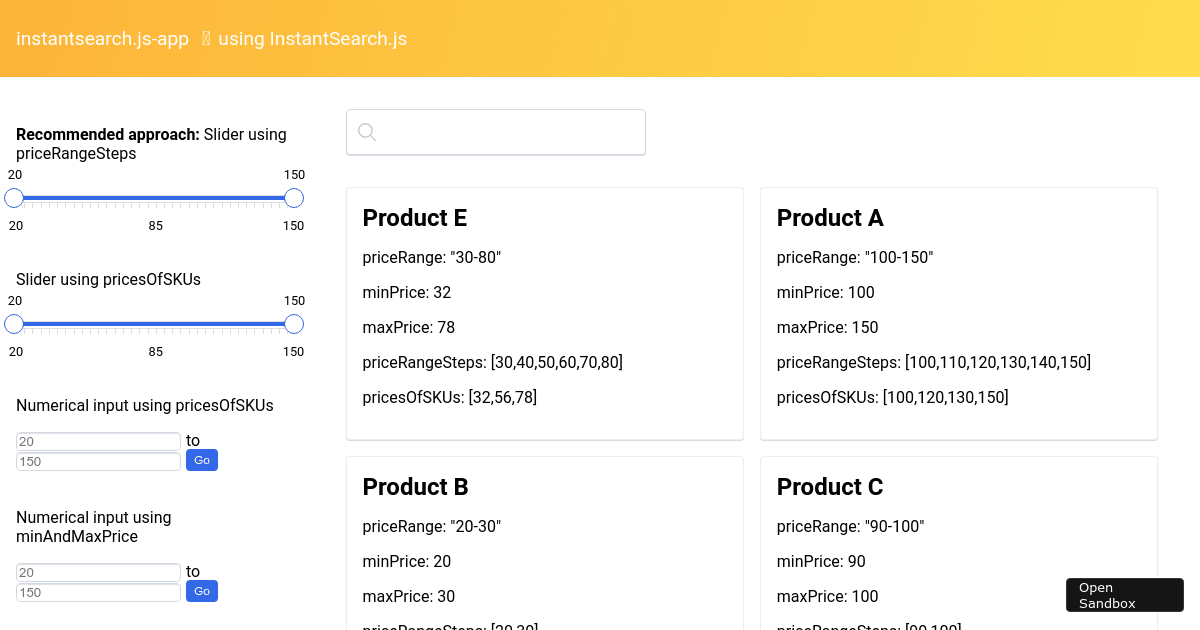Screen dimensions: 1200x630
Task: Click the pricesOfSKUs numerical minimum input
Action: [x=98, y=441]
